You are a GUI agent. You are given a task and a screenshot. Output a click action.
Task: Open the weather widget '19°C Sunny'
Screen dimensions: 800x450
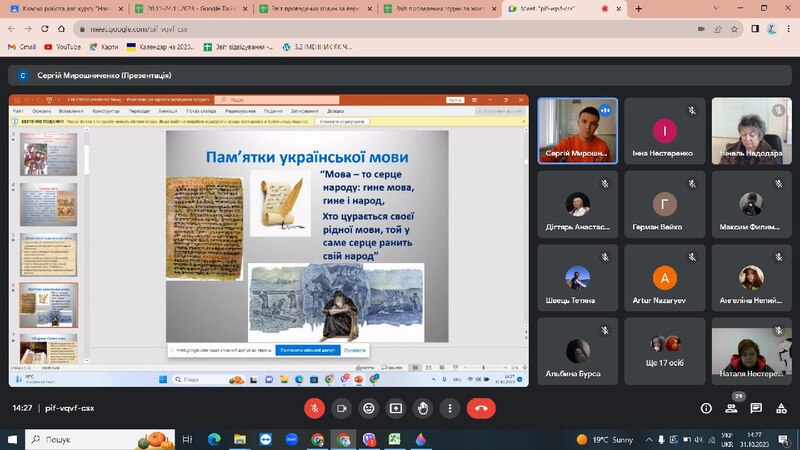pyautogui.click(x=605, y=439)
